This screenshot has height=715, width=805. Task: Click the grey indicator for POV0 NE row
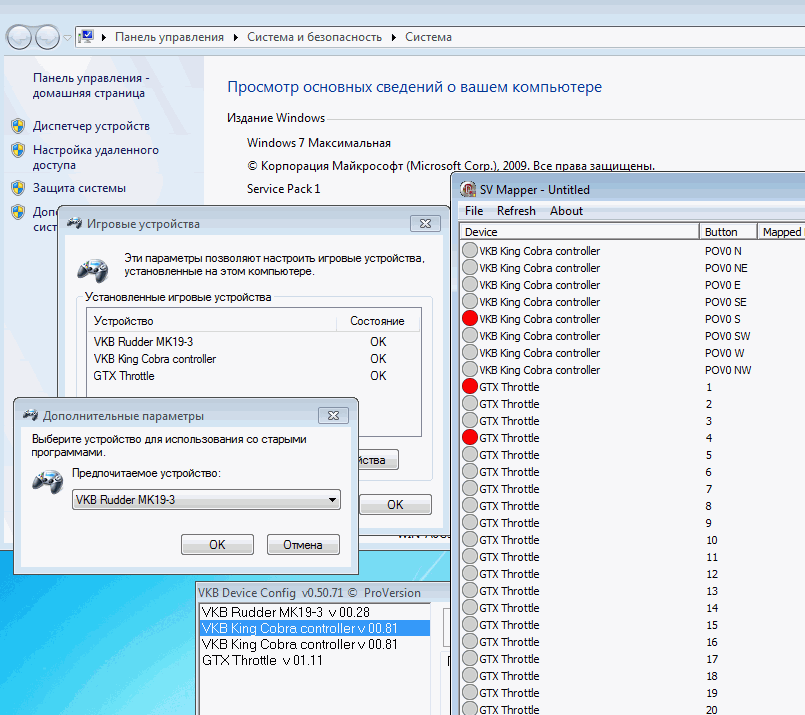click(x=470, y=267)
